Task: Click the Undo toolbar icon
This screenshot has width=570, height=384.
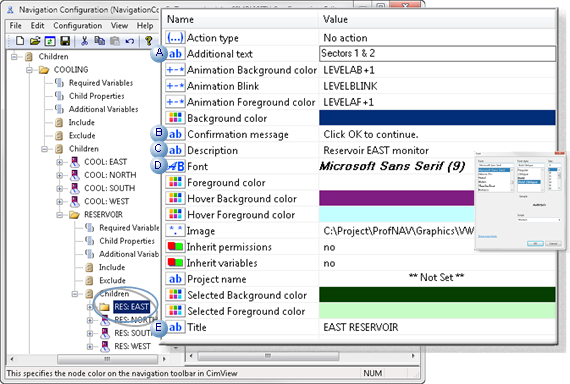Action: [130, 41]
